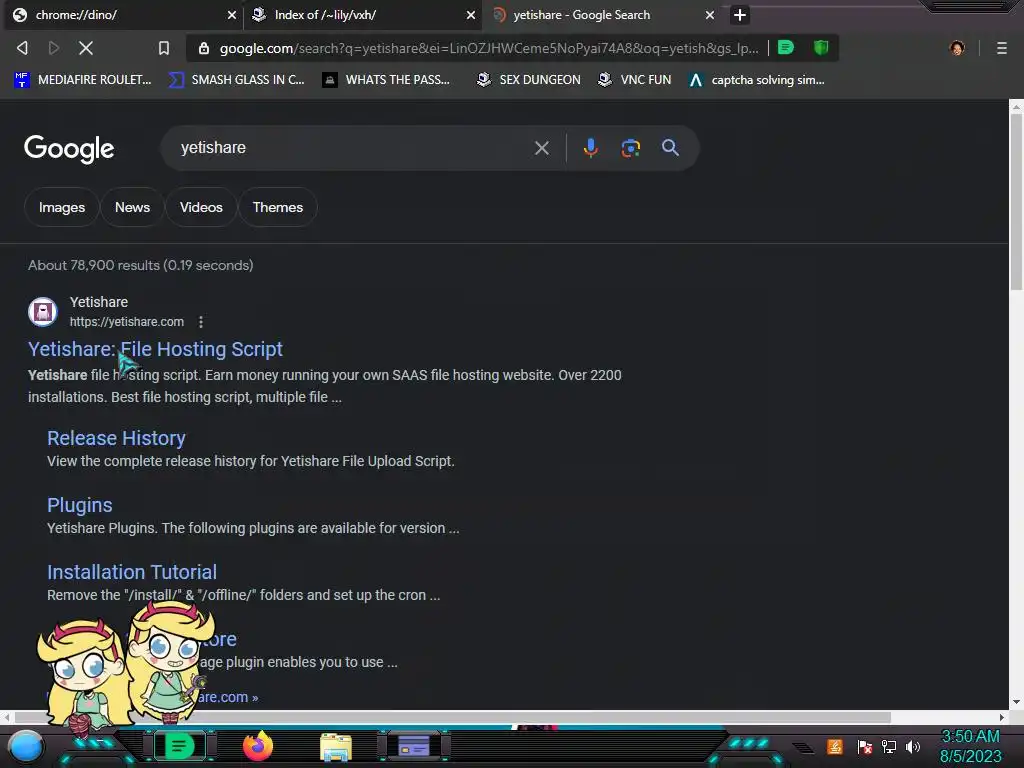Launch Firefox from the taskbar
1024x768 pixels.
258,746
